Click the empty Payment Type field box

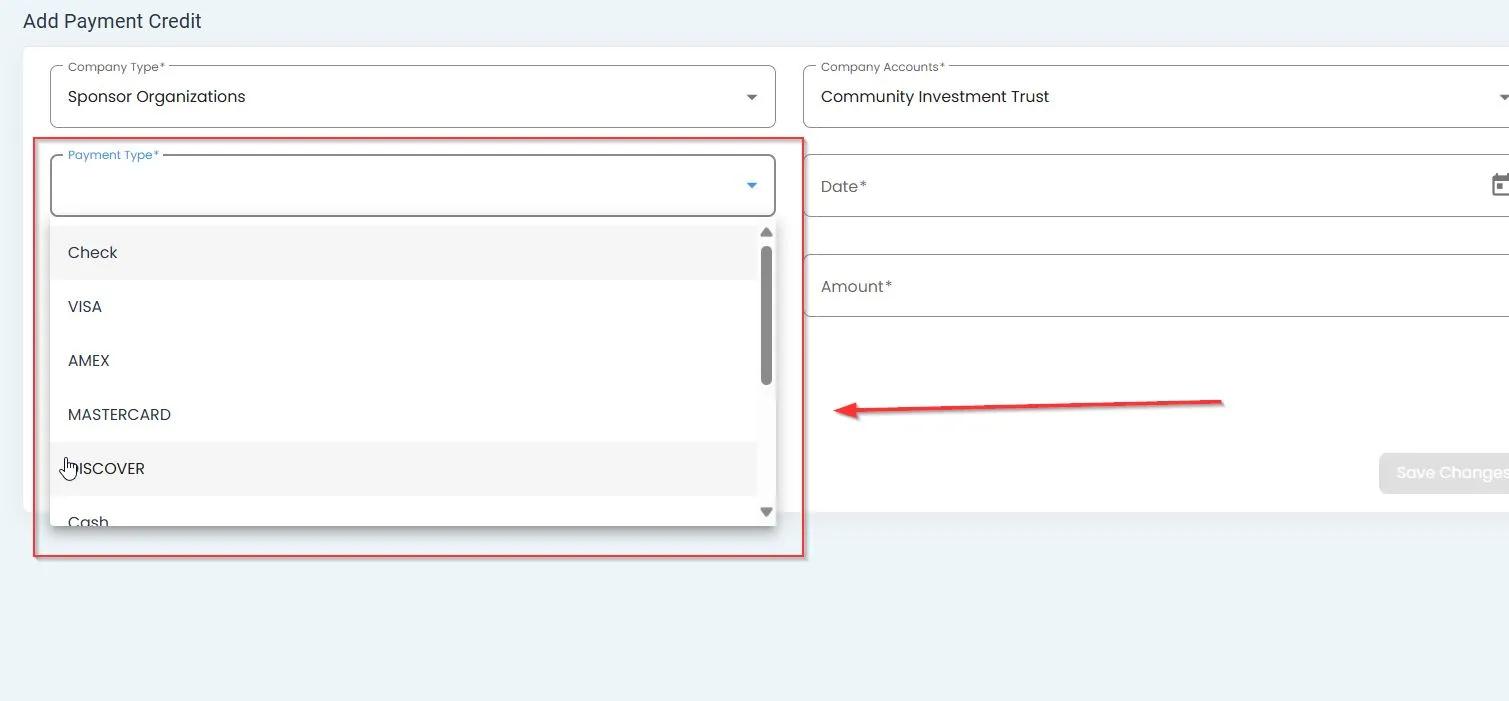tap(400, 186)
